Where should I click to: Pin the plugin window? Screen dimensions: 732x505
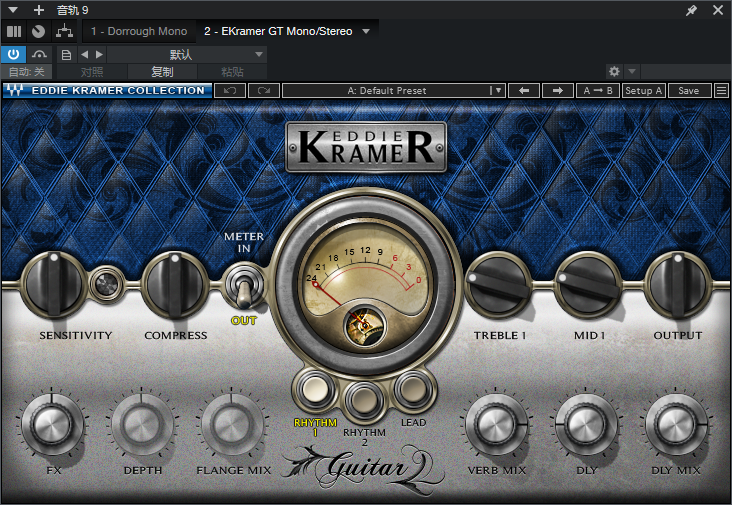pyautogui.click(x=691, y=10)
